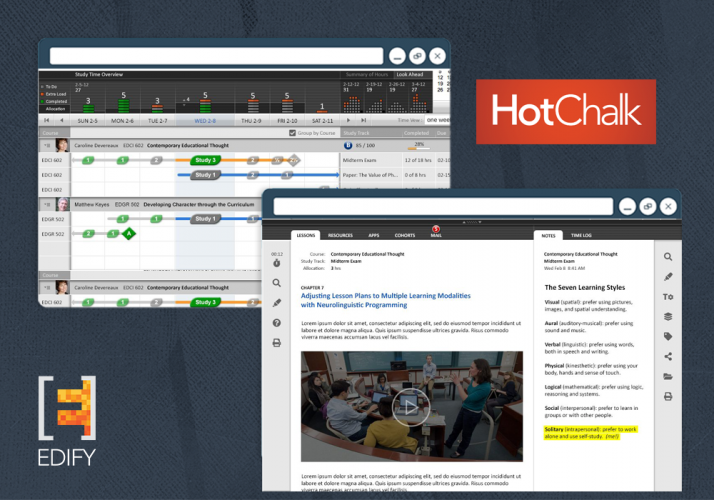714x500 pixels.
Task: Select the grey Study 1 marker on the Paper track
Action: coord(205,175)
